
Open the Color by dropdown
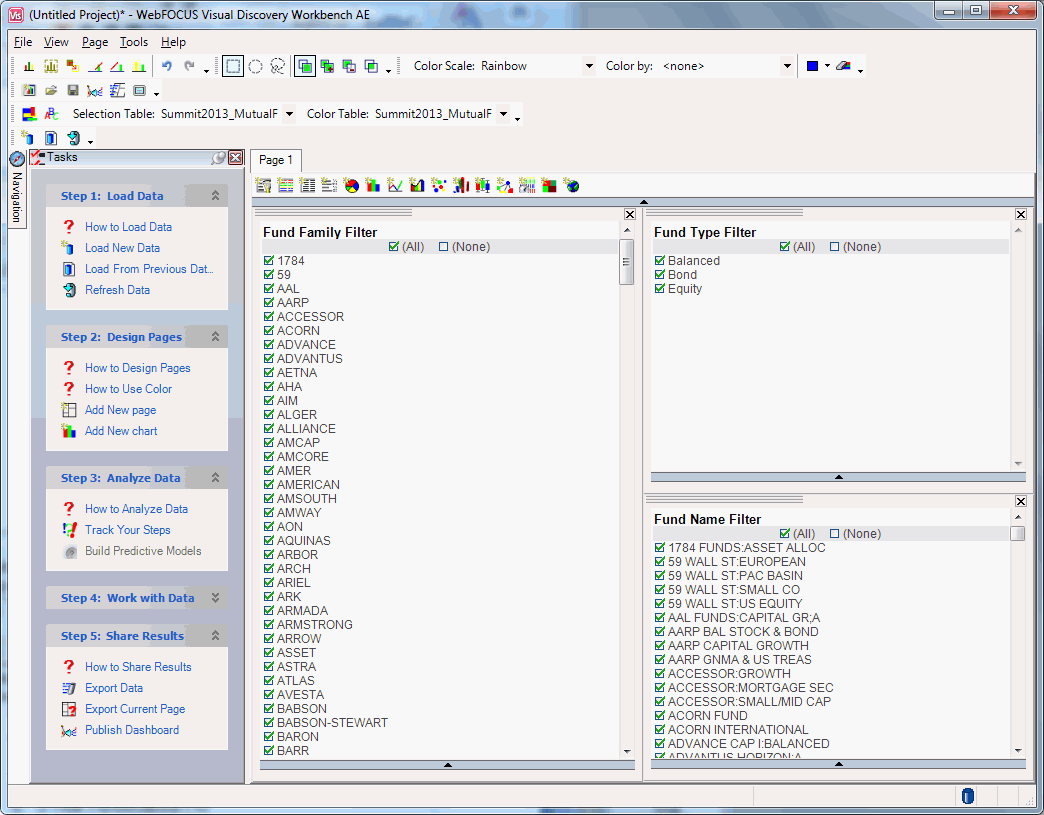click(787, 66)
